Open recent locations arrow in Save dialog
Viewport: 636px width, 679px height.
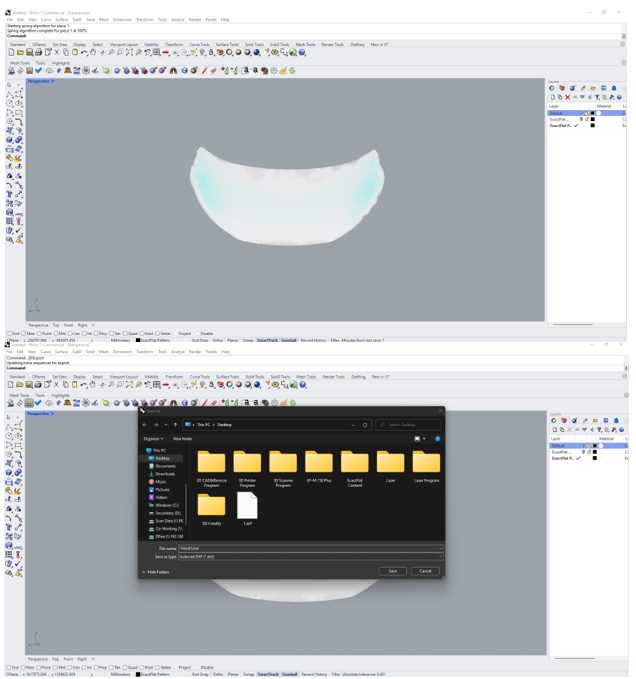[166, 425]
